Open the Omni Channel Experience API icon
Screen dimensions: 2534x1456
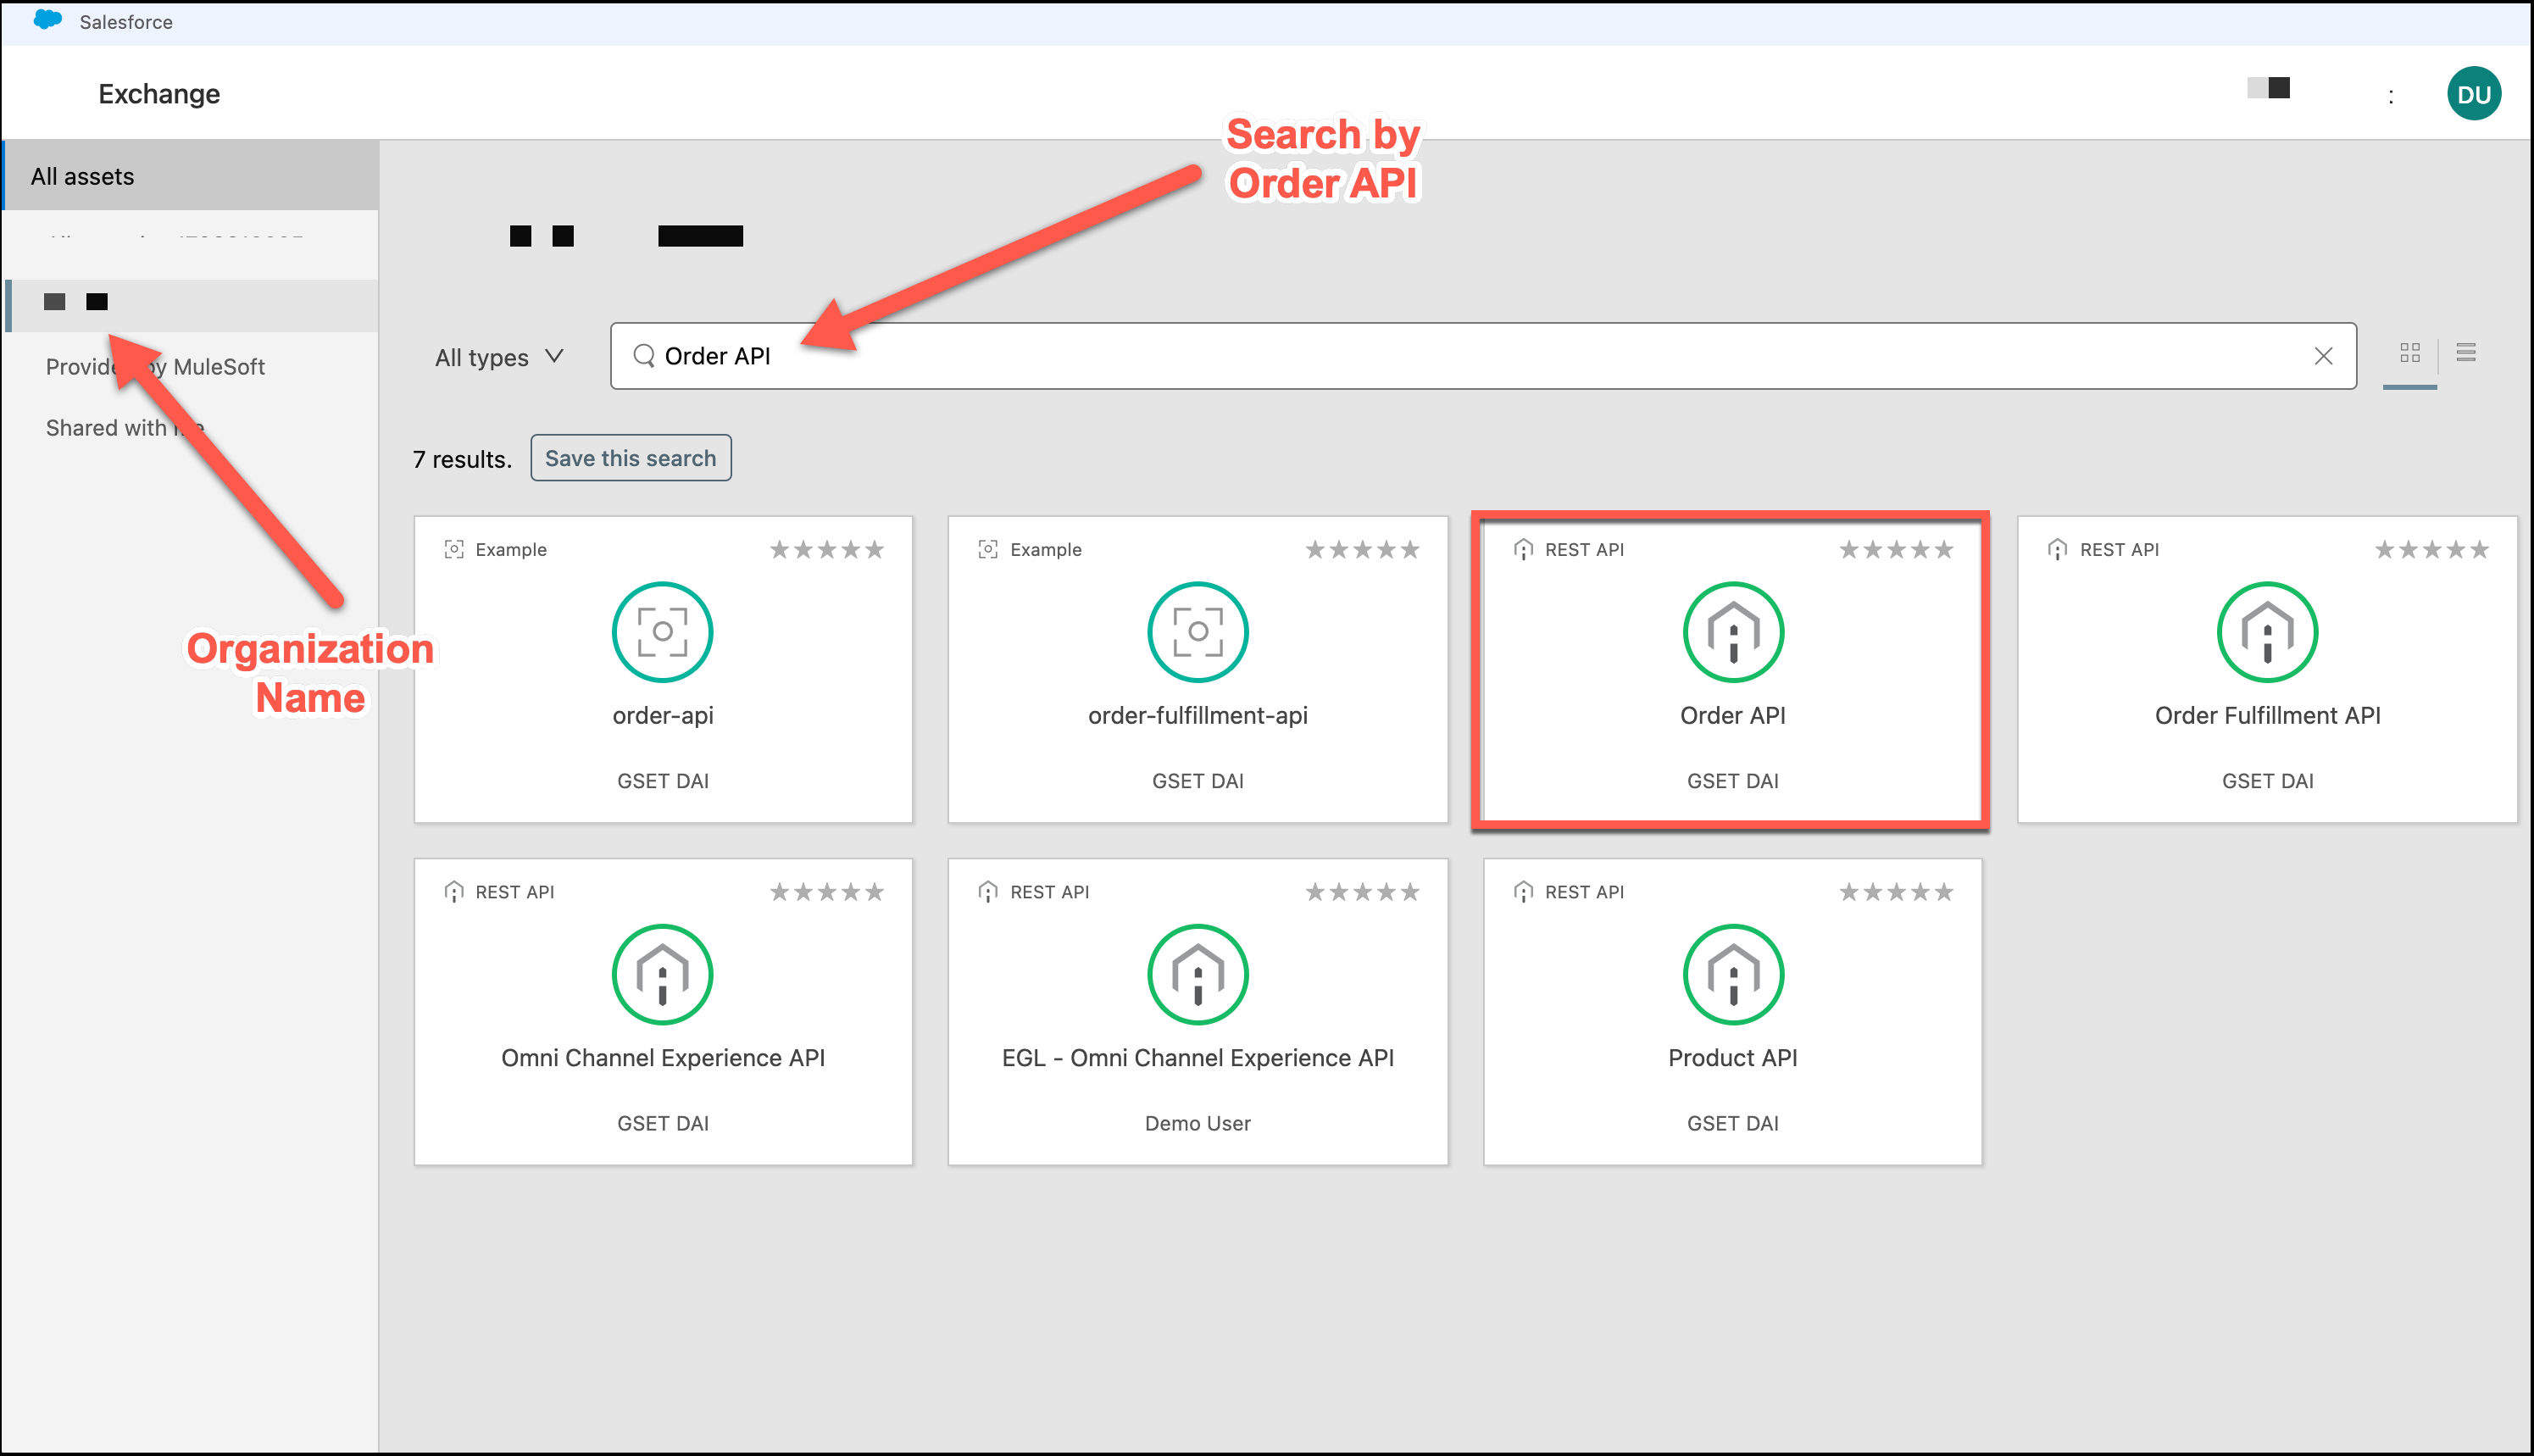click(x=662, y=974)
